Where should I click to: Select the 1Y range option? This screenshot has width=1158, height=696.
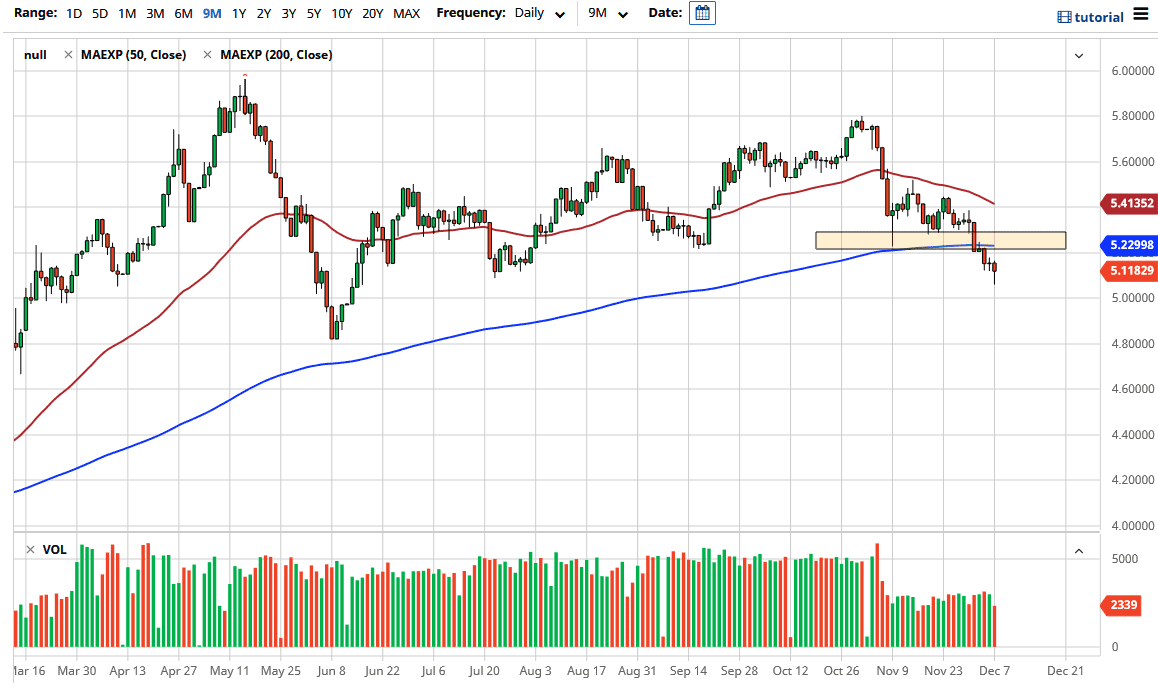click(238, 13)
